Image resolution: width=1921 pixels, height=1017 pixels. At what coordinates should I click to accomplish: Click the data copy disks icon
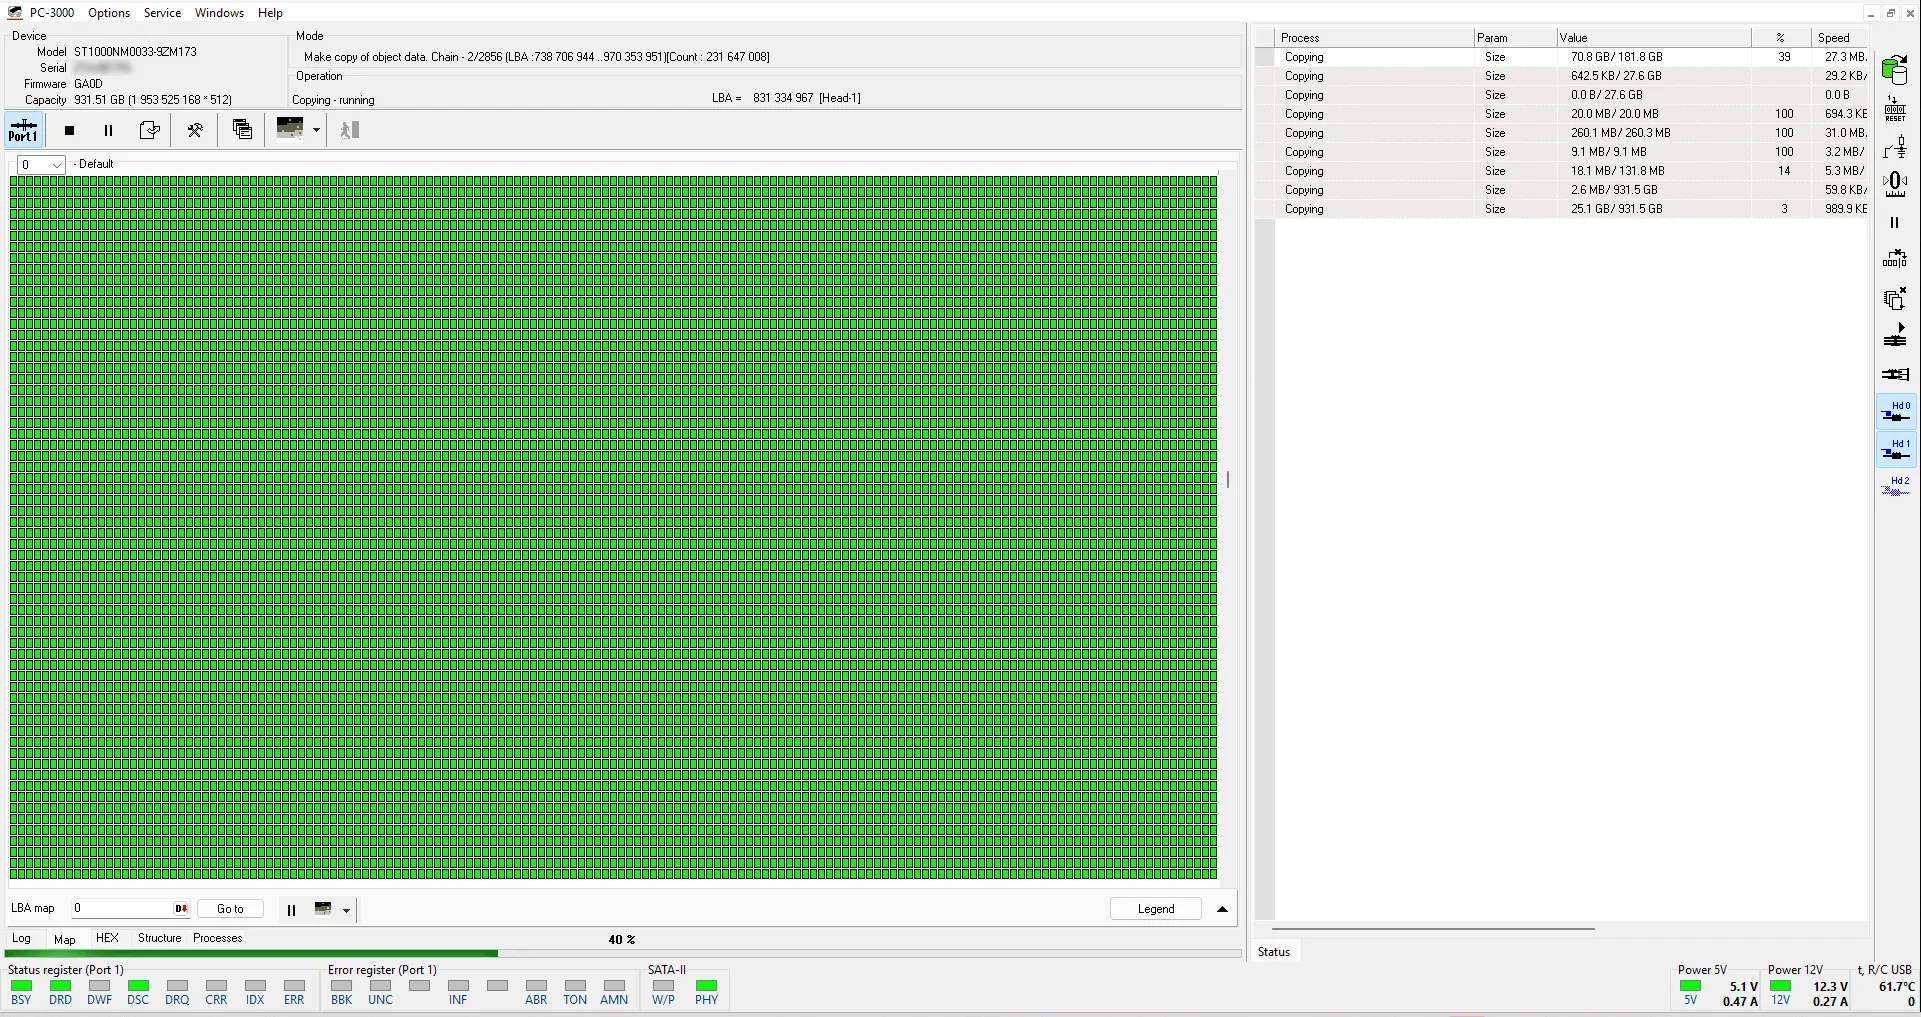[1895, 69]
